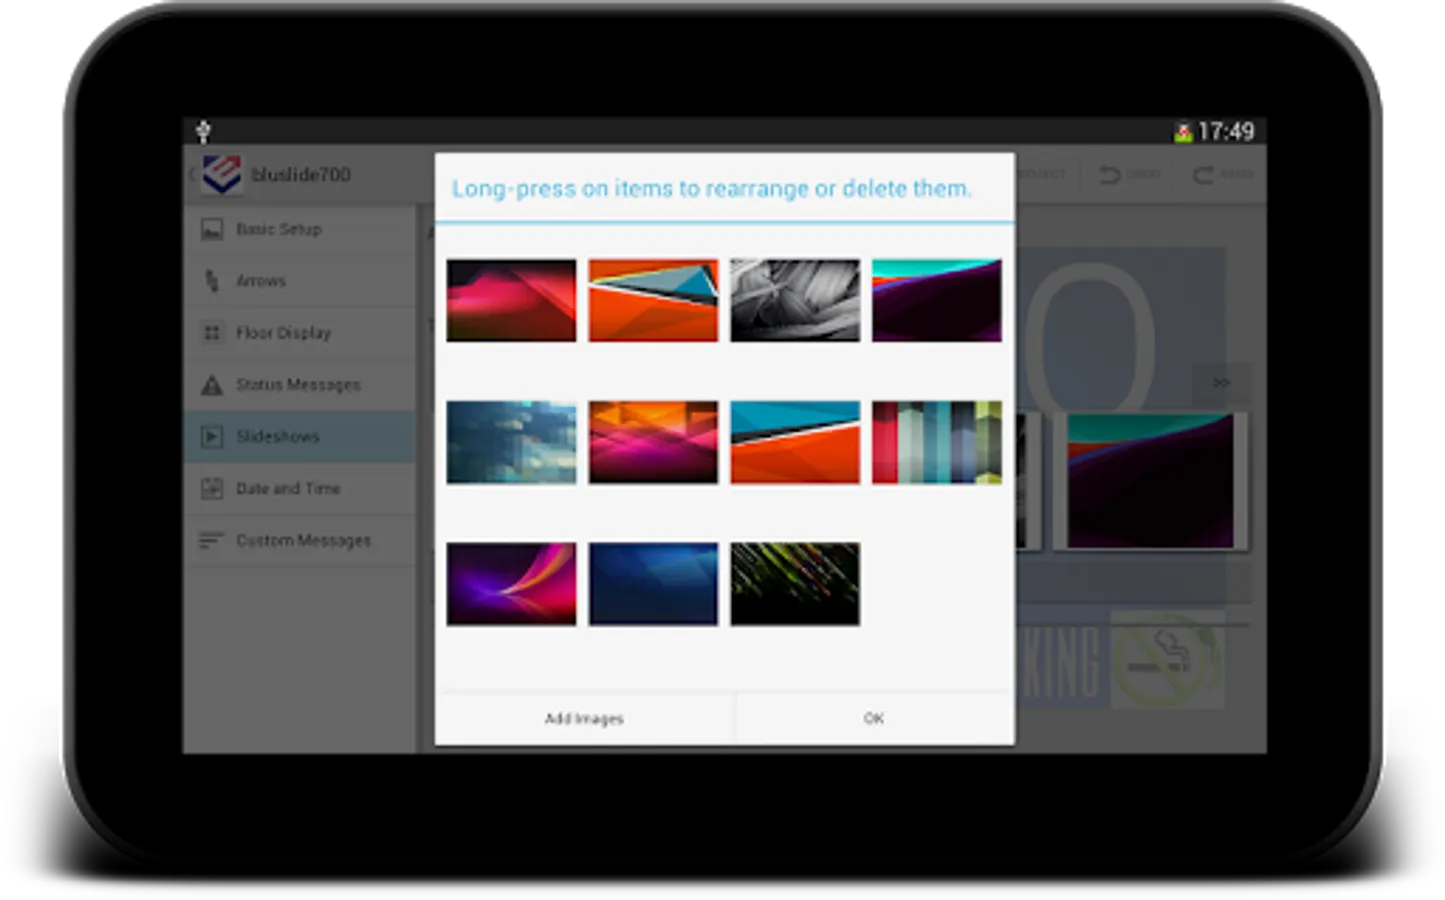Open the Status Messages warning triangle icon
Viewport: 1445px width, 900px height.
pos(212,385)
